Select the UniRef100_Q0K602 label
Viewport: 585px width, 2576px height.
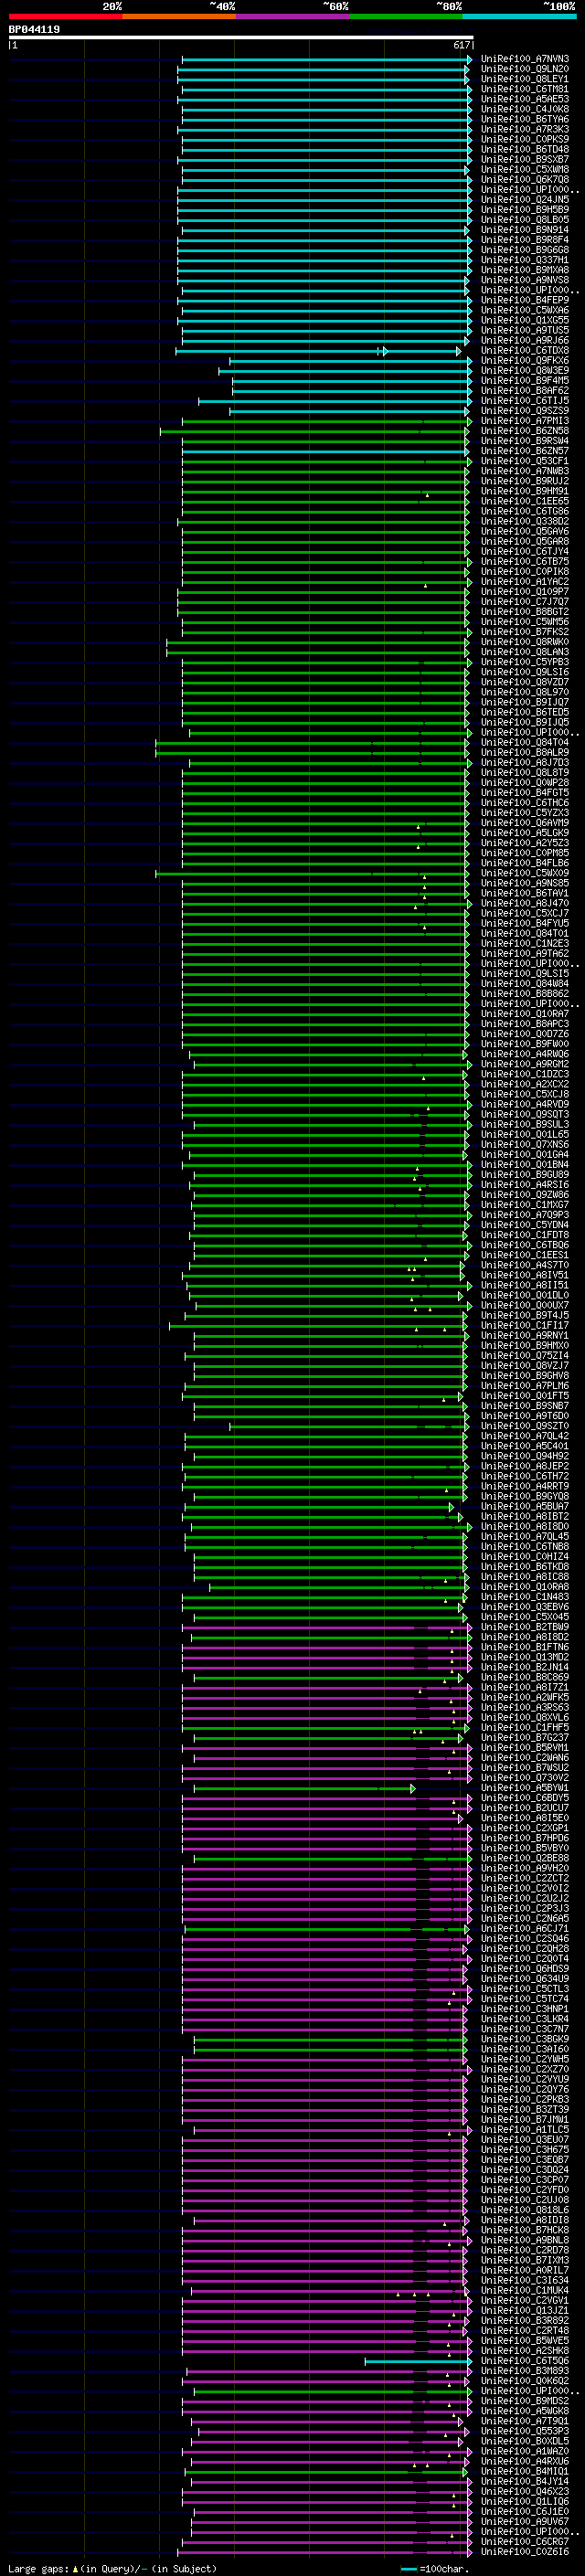[524, 2381]
